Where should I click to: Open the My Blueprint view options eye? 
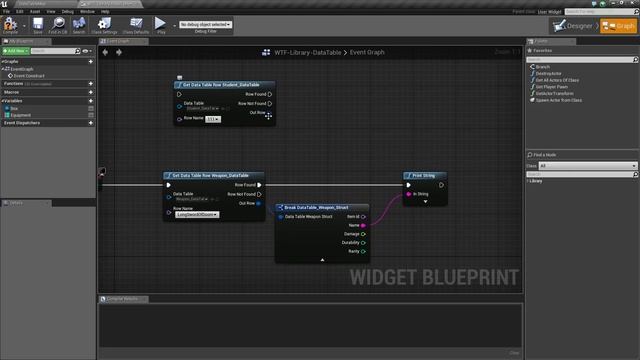tap(87, 51)
